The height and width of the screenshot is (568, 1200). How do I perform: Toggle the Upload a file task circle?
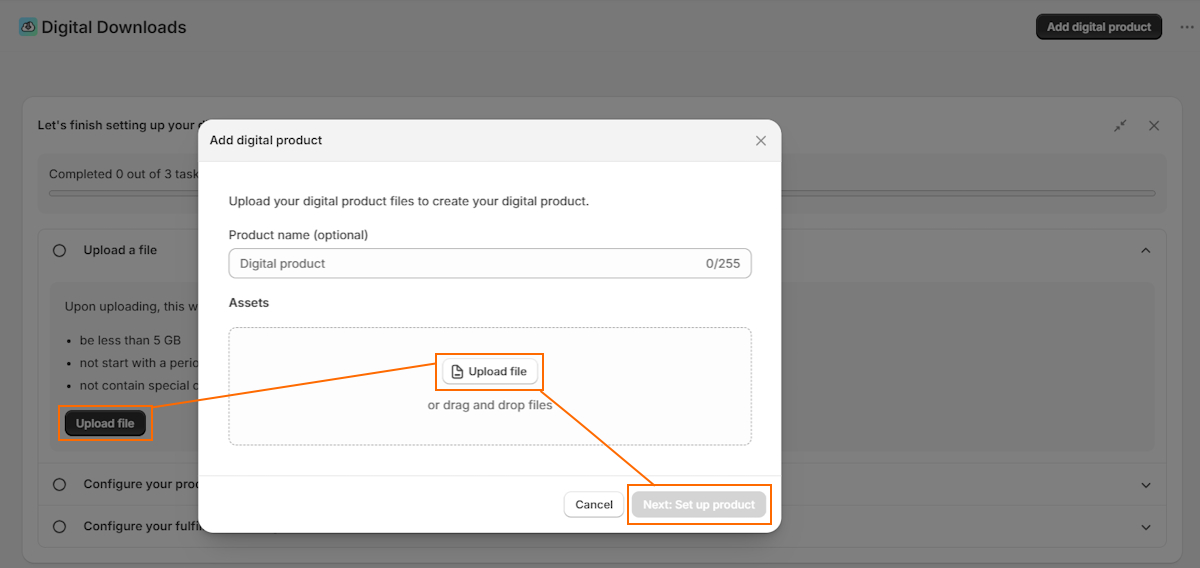(59, 251)
